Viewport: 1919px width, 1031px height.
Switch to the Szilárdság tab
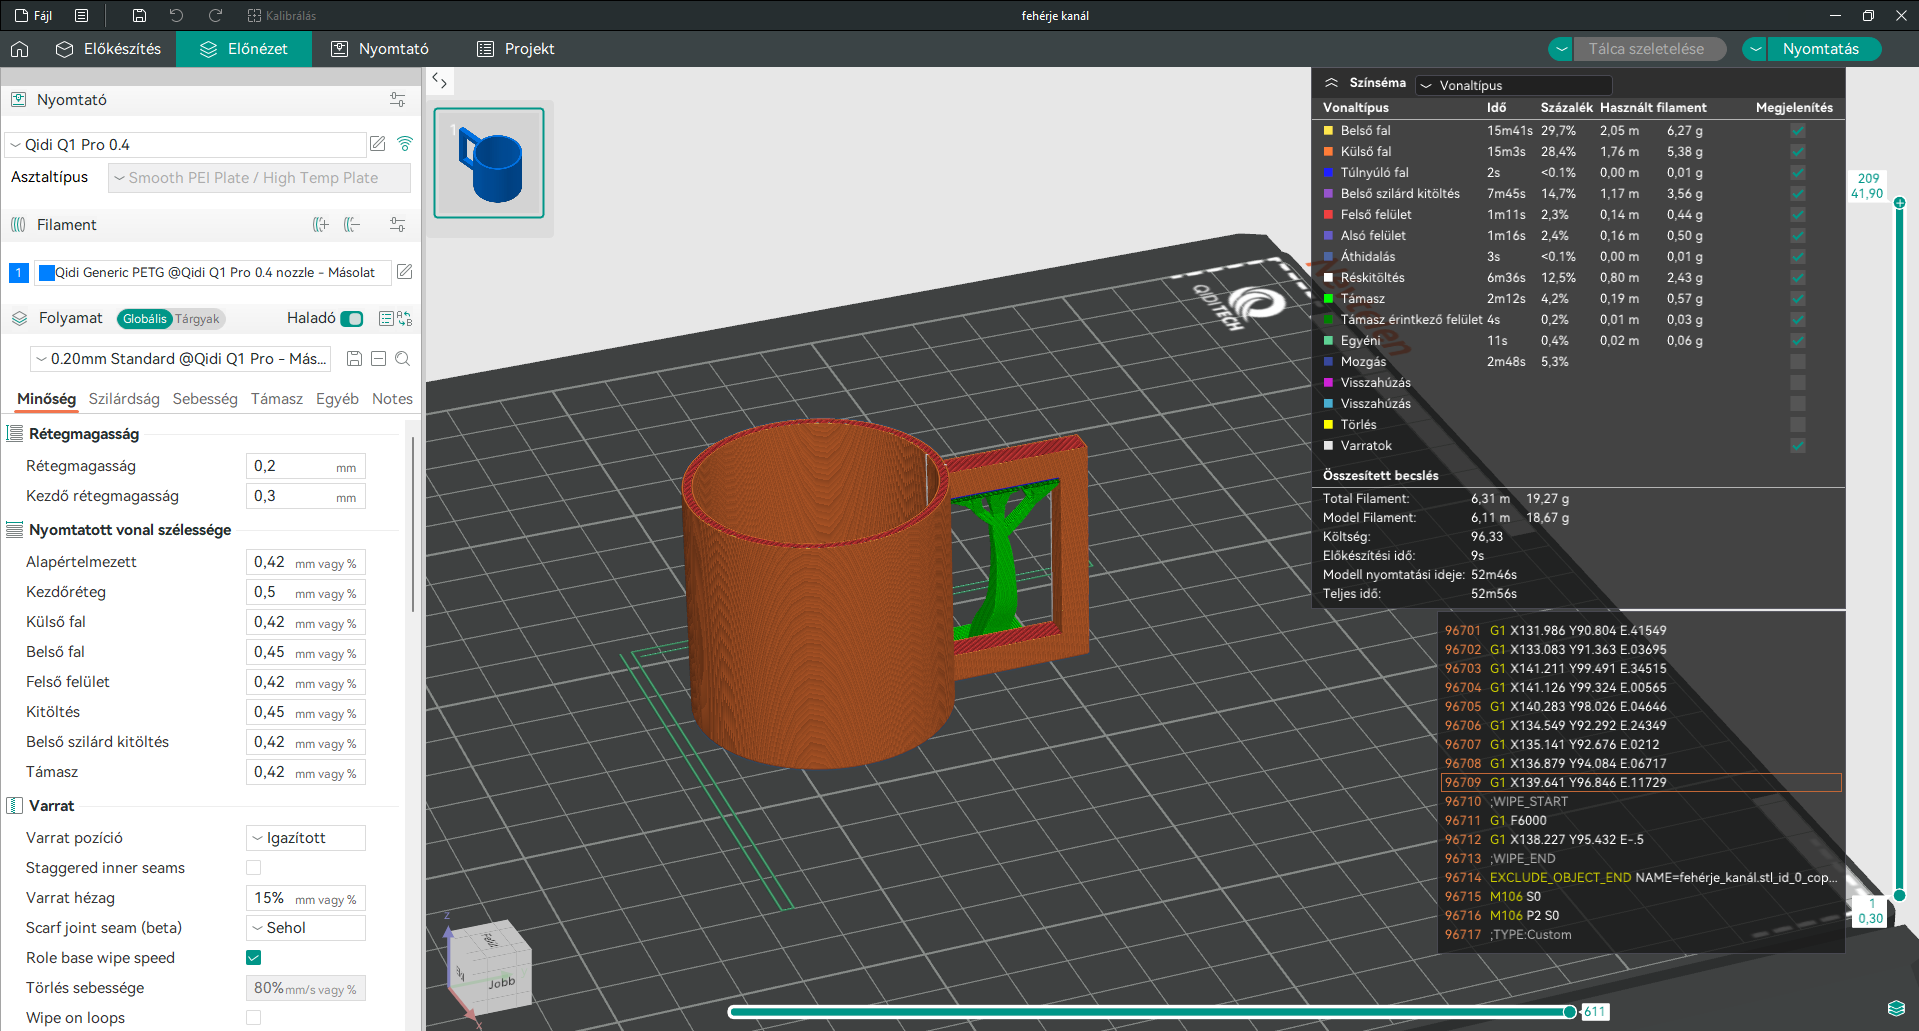[x=124, y=399]
